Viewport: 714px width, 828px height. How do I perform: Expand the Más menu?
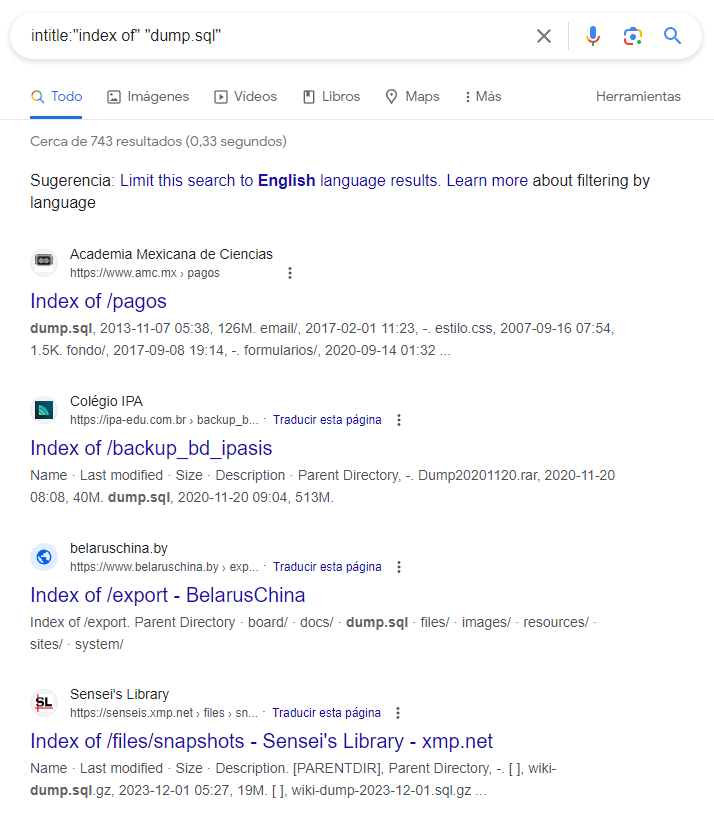(x=483, y=97)
